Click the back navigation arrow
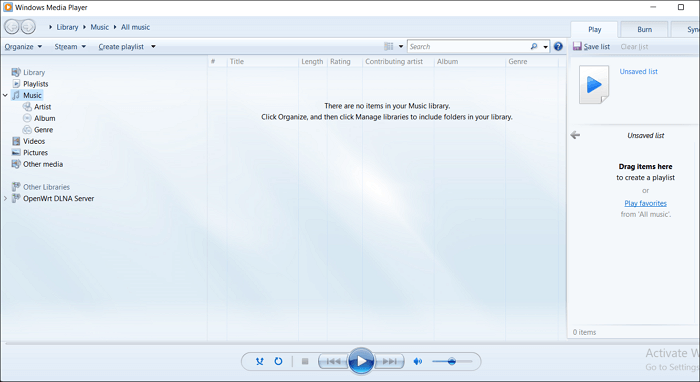Image resolution: width=700 pixels, height=382 pixels. tap(12, 27)
